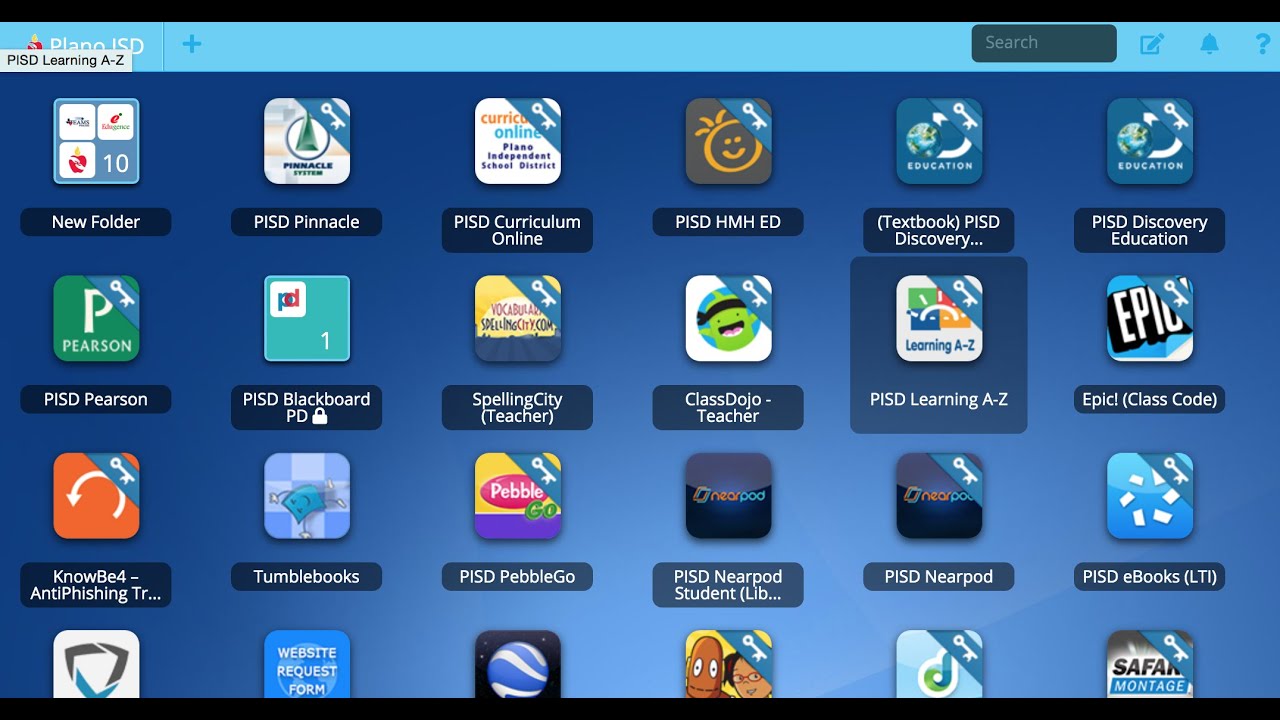Open the Safari Montage app
1280x720 pixels.
pyautogui.click(x=1150, y=664)
